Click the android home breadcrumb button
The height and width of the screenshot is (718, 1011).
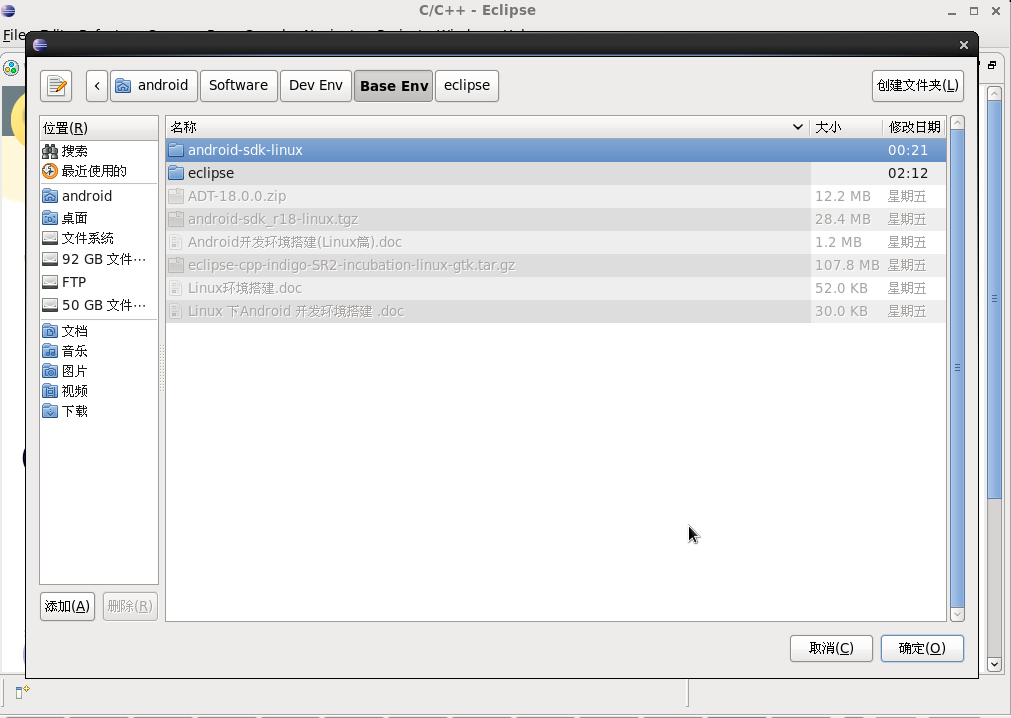[153, 85]
